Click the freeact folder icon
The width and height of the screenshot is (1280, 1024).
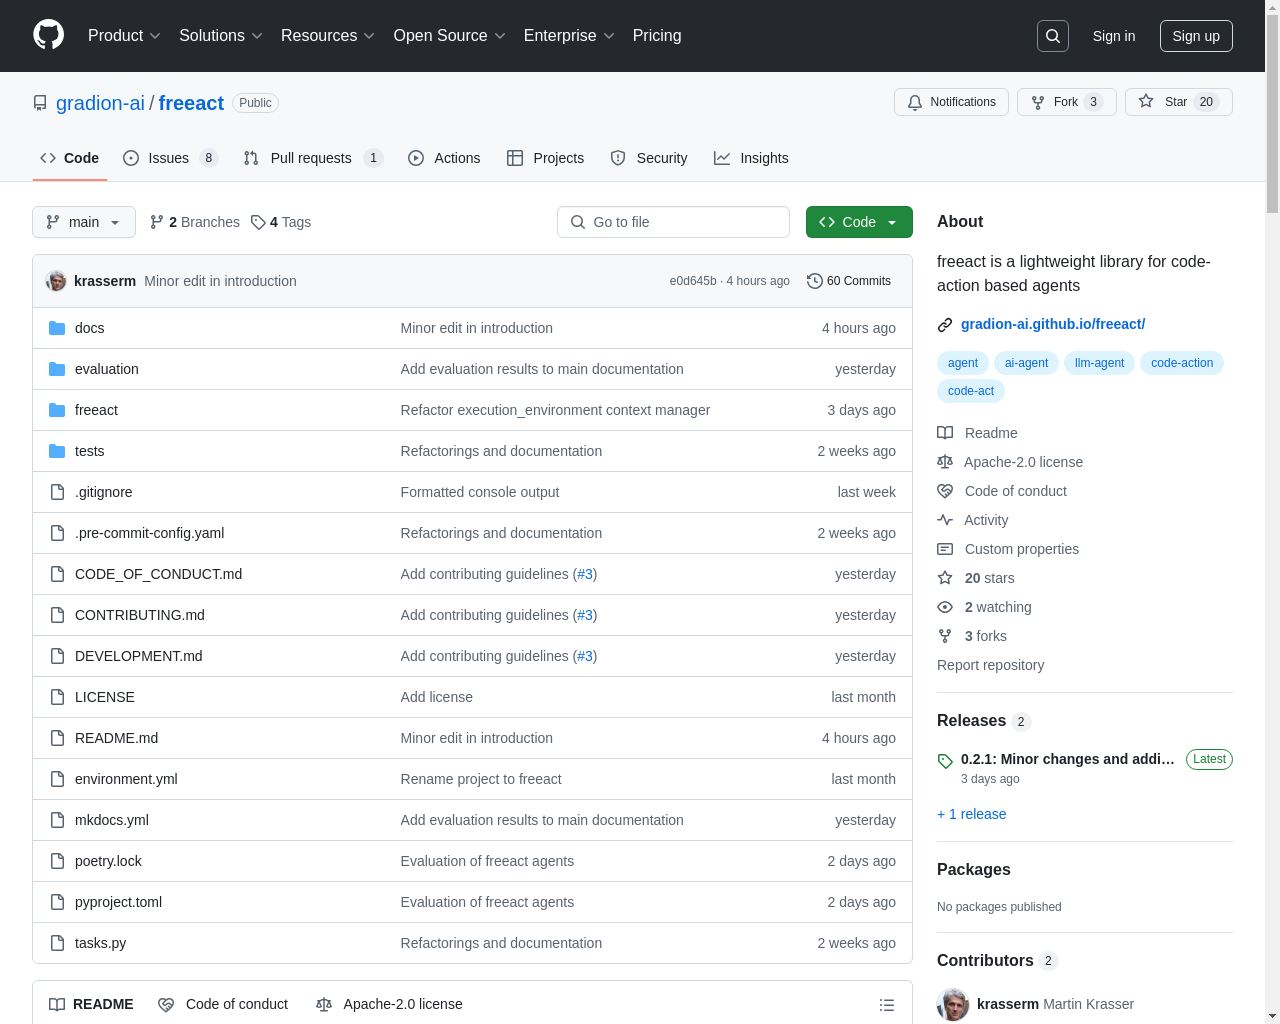tap(57, 410)
